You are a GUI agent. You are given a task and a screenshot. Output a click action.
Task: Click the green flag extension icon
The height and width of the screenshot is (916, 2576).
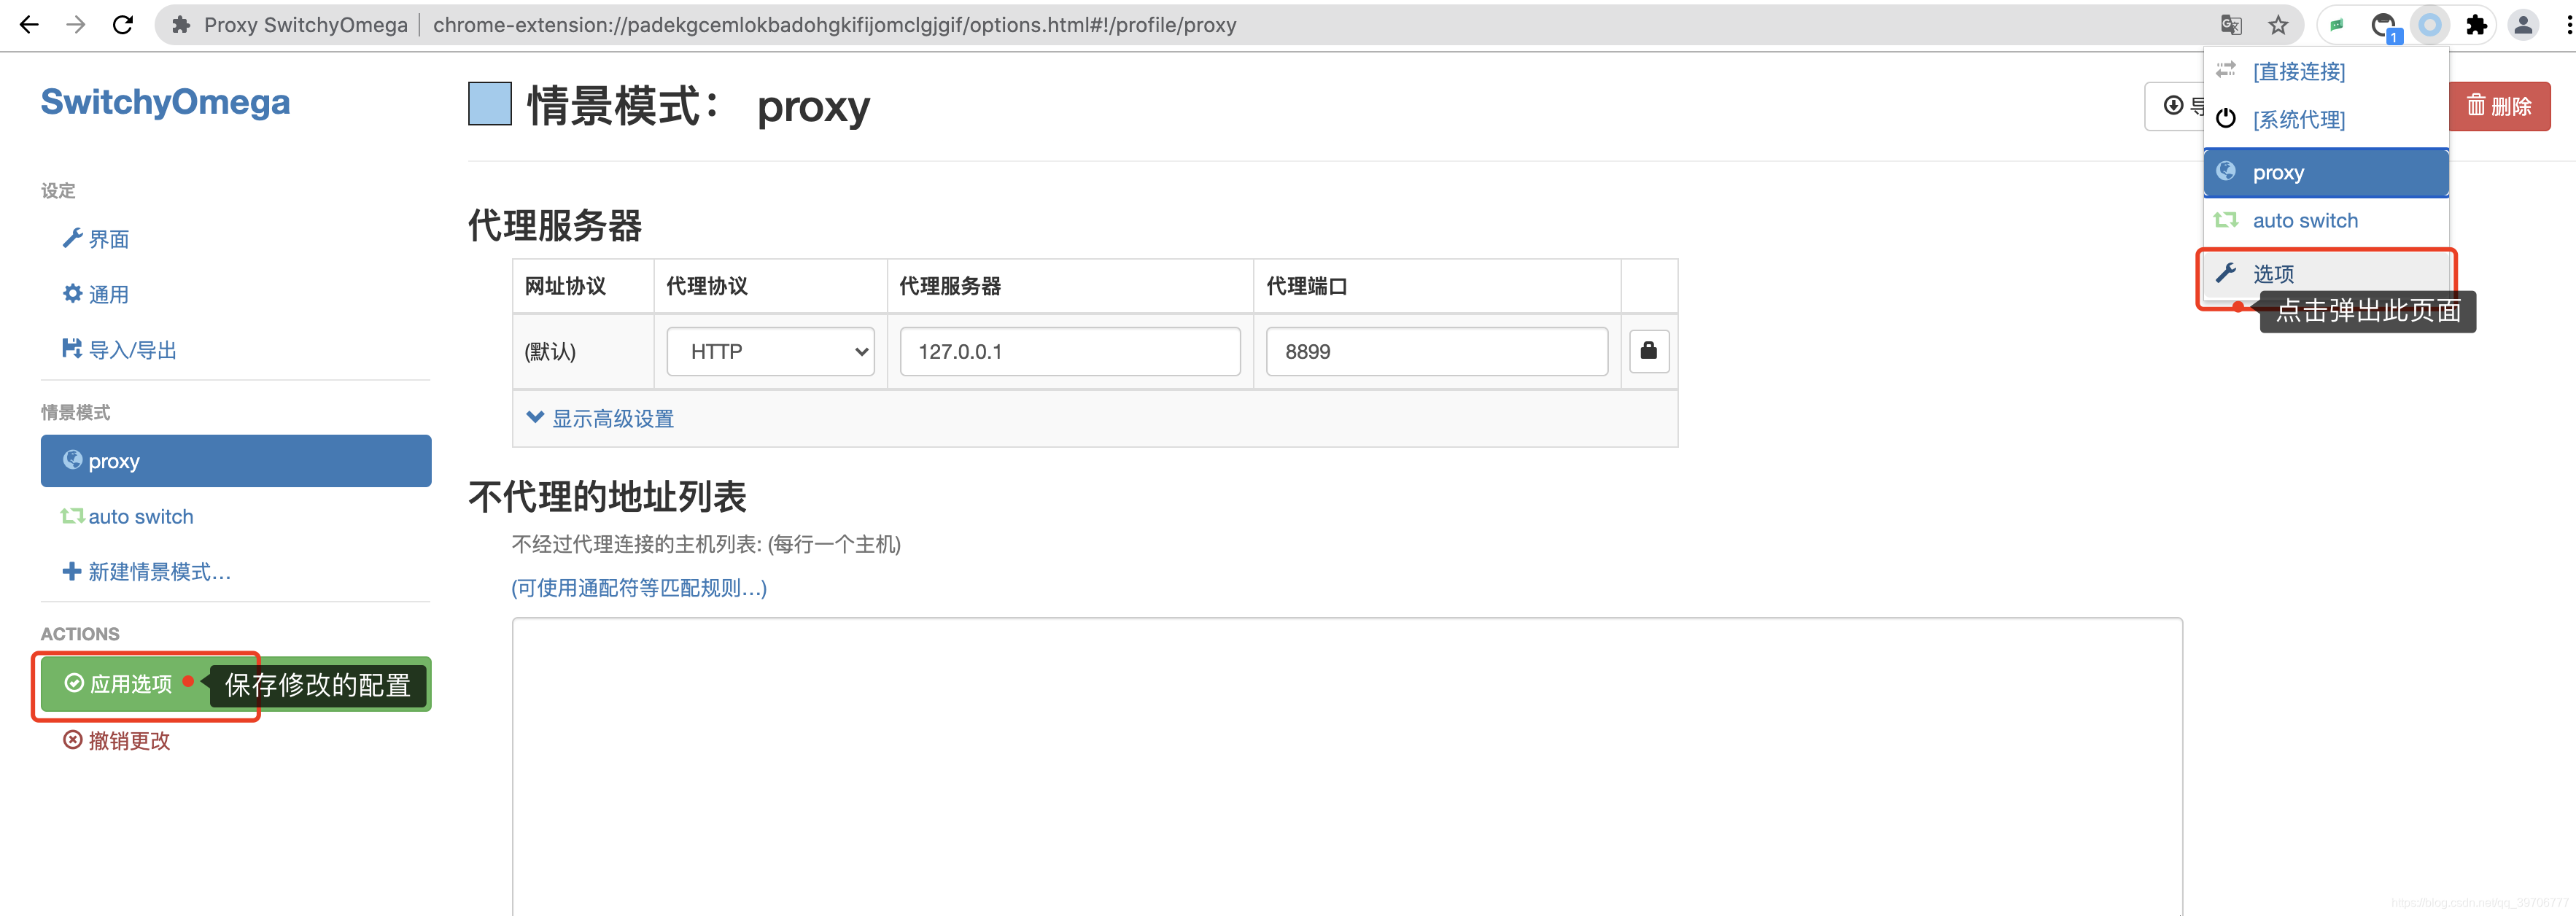[x=2337, y=25]
